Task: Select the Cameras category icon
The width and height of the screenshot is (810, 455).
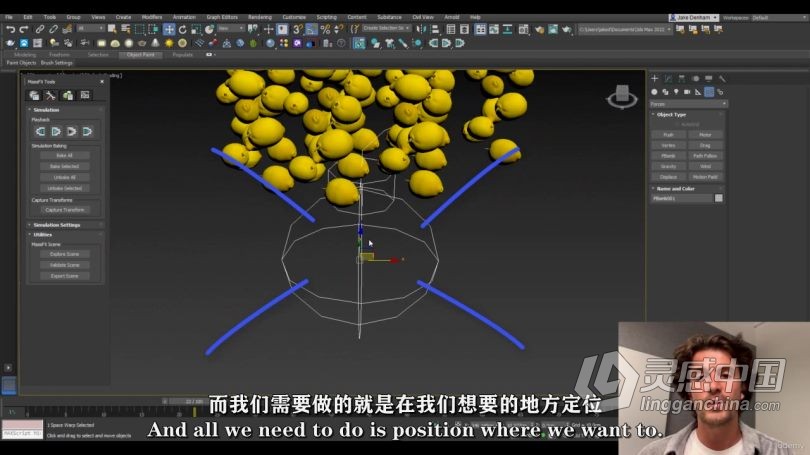Action: (687, 92)
